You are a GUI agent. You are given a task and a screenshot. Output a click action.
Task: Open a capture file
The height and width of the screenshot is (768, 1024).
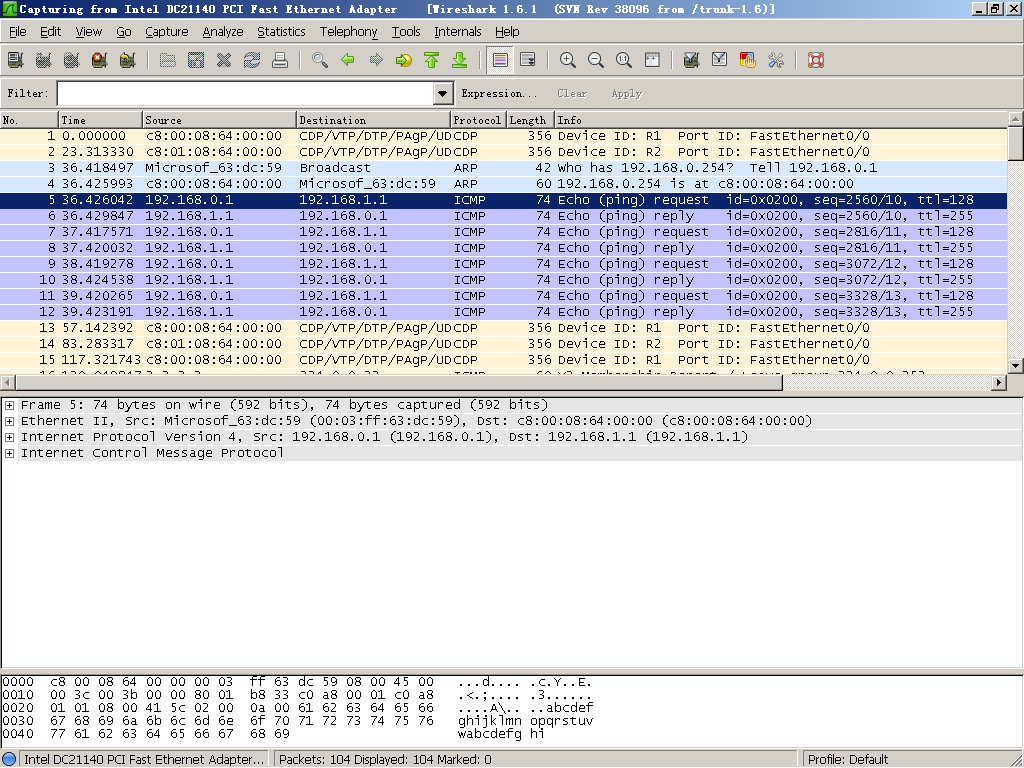pos(168,60)
